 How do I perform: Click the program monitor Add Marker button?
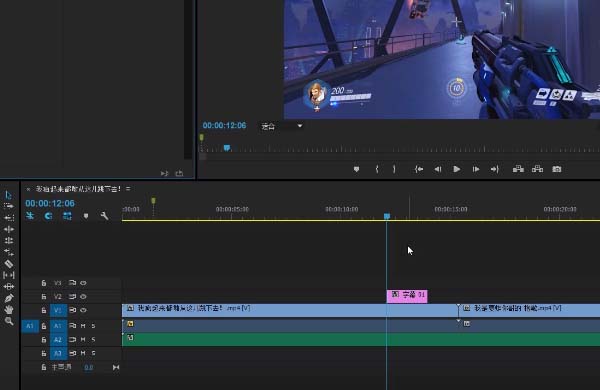click(x=356, y=169)
